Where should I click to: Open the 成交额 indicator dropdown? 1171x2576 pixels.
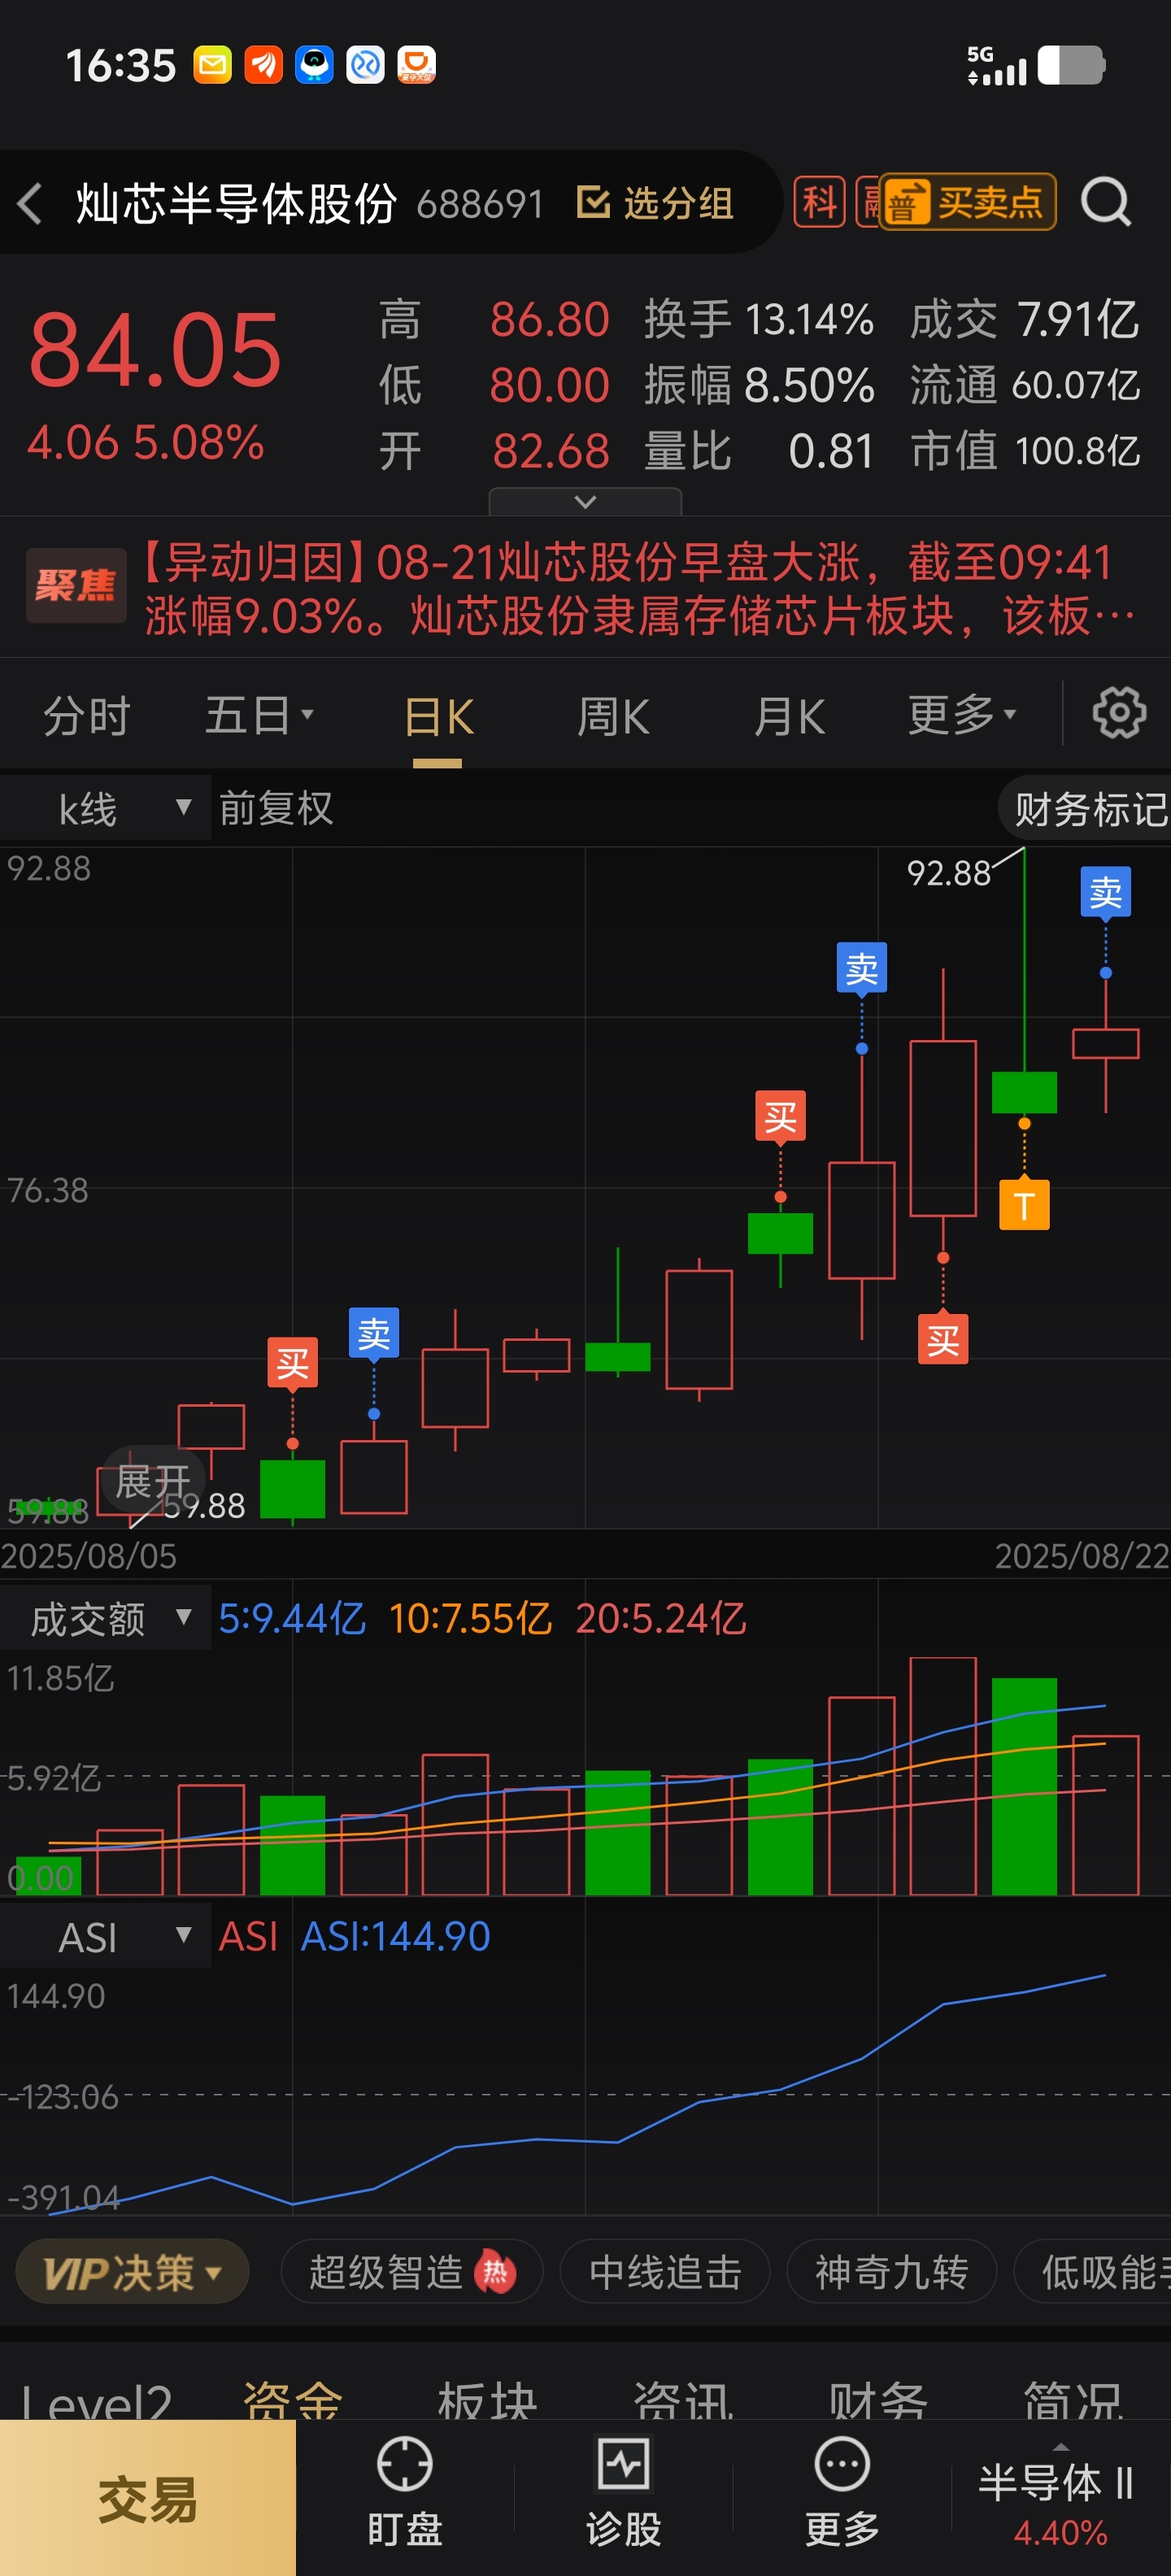coord(105,1618)
